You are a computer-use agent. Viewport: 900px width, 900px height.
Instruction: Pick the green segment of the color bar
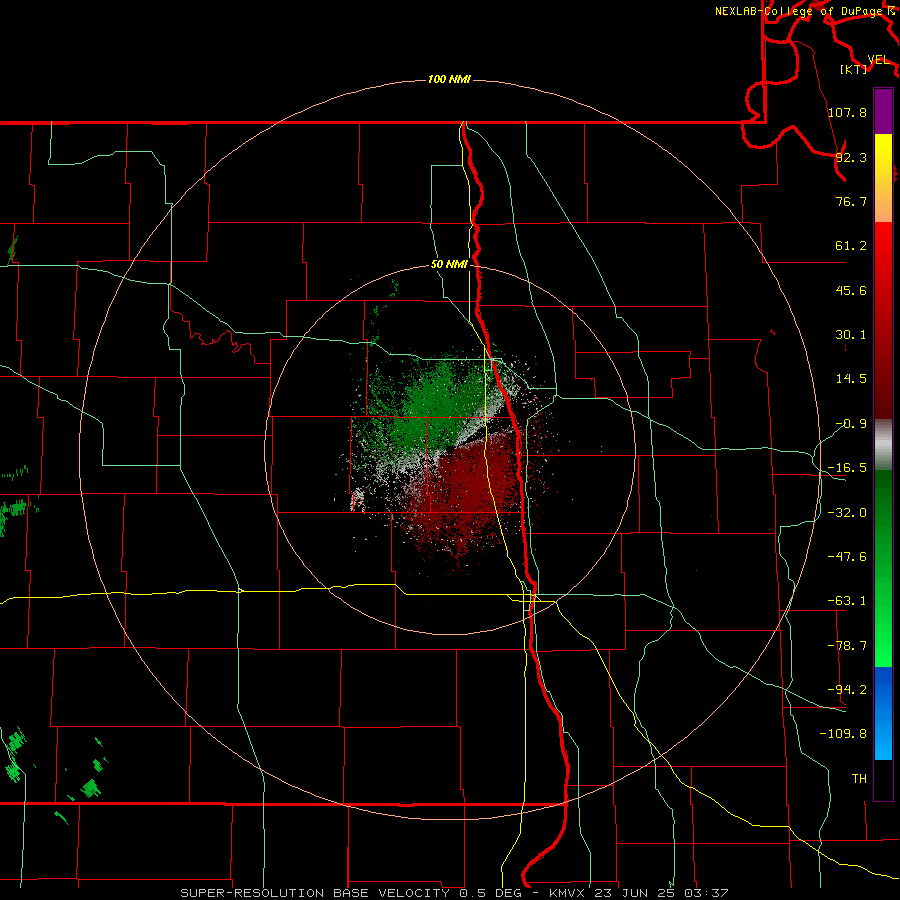click(883, 568)
